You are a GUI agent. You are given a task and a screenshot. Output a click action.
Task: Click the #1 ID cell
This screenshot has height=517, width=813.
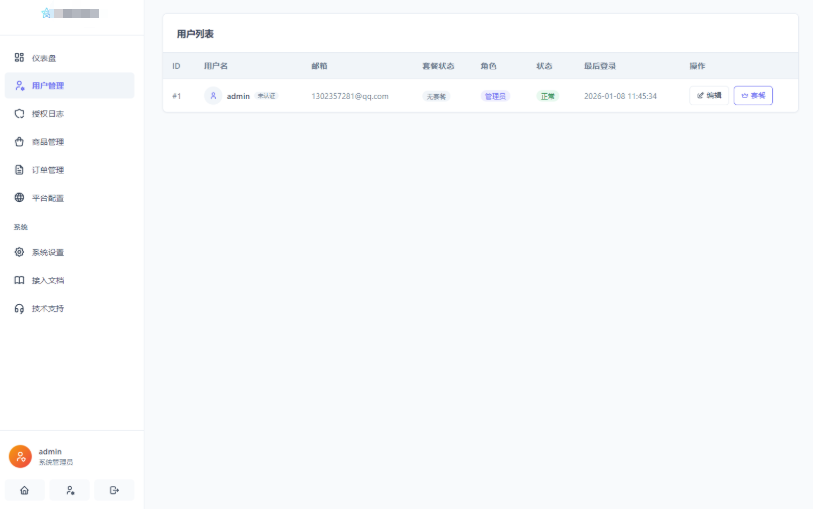pyautogui.click(x=177, y=96)
